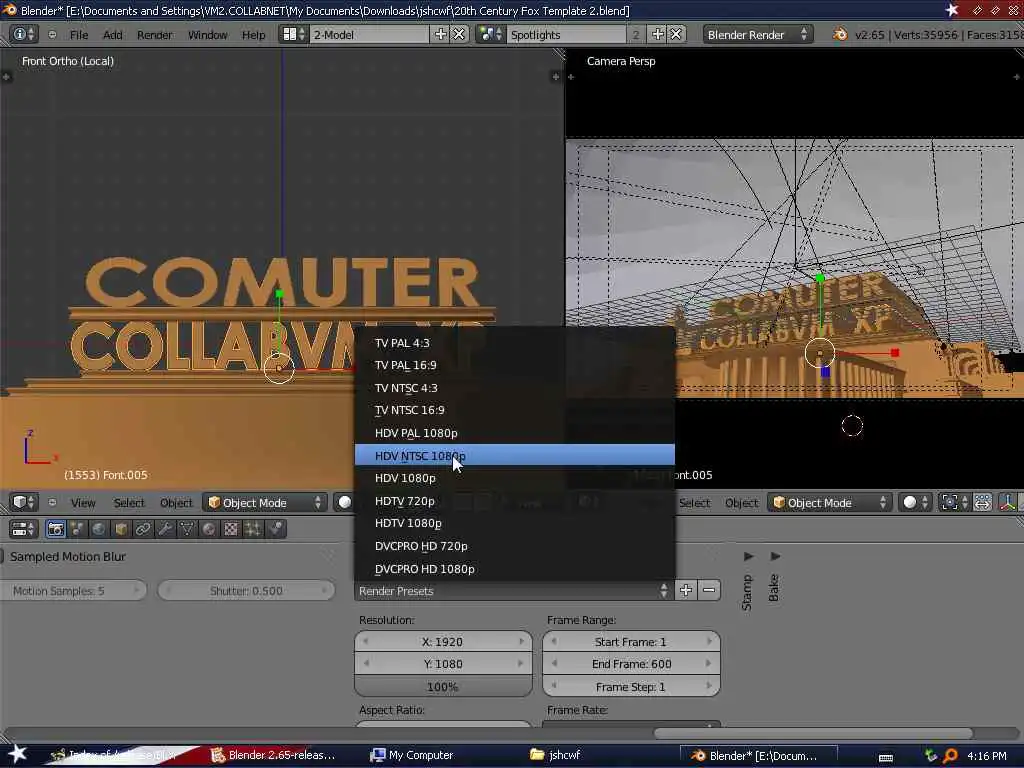Open the File menu

pos(79,35)
